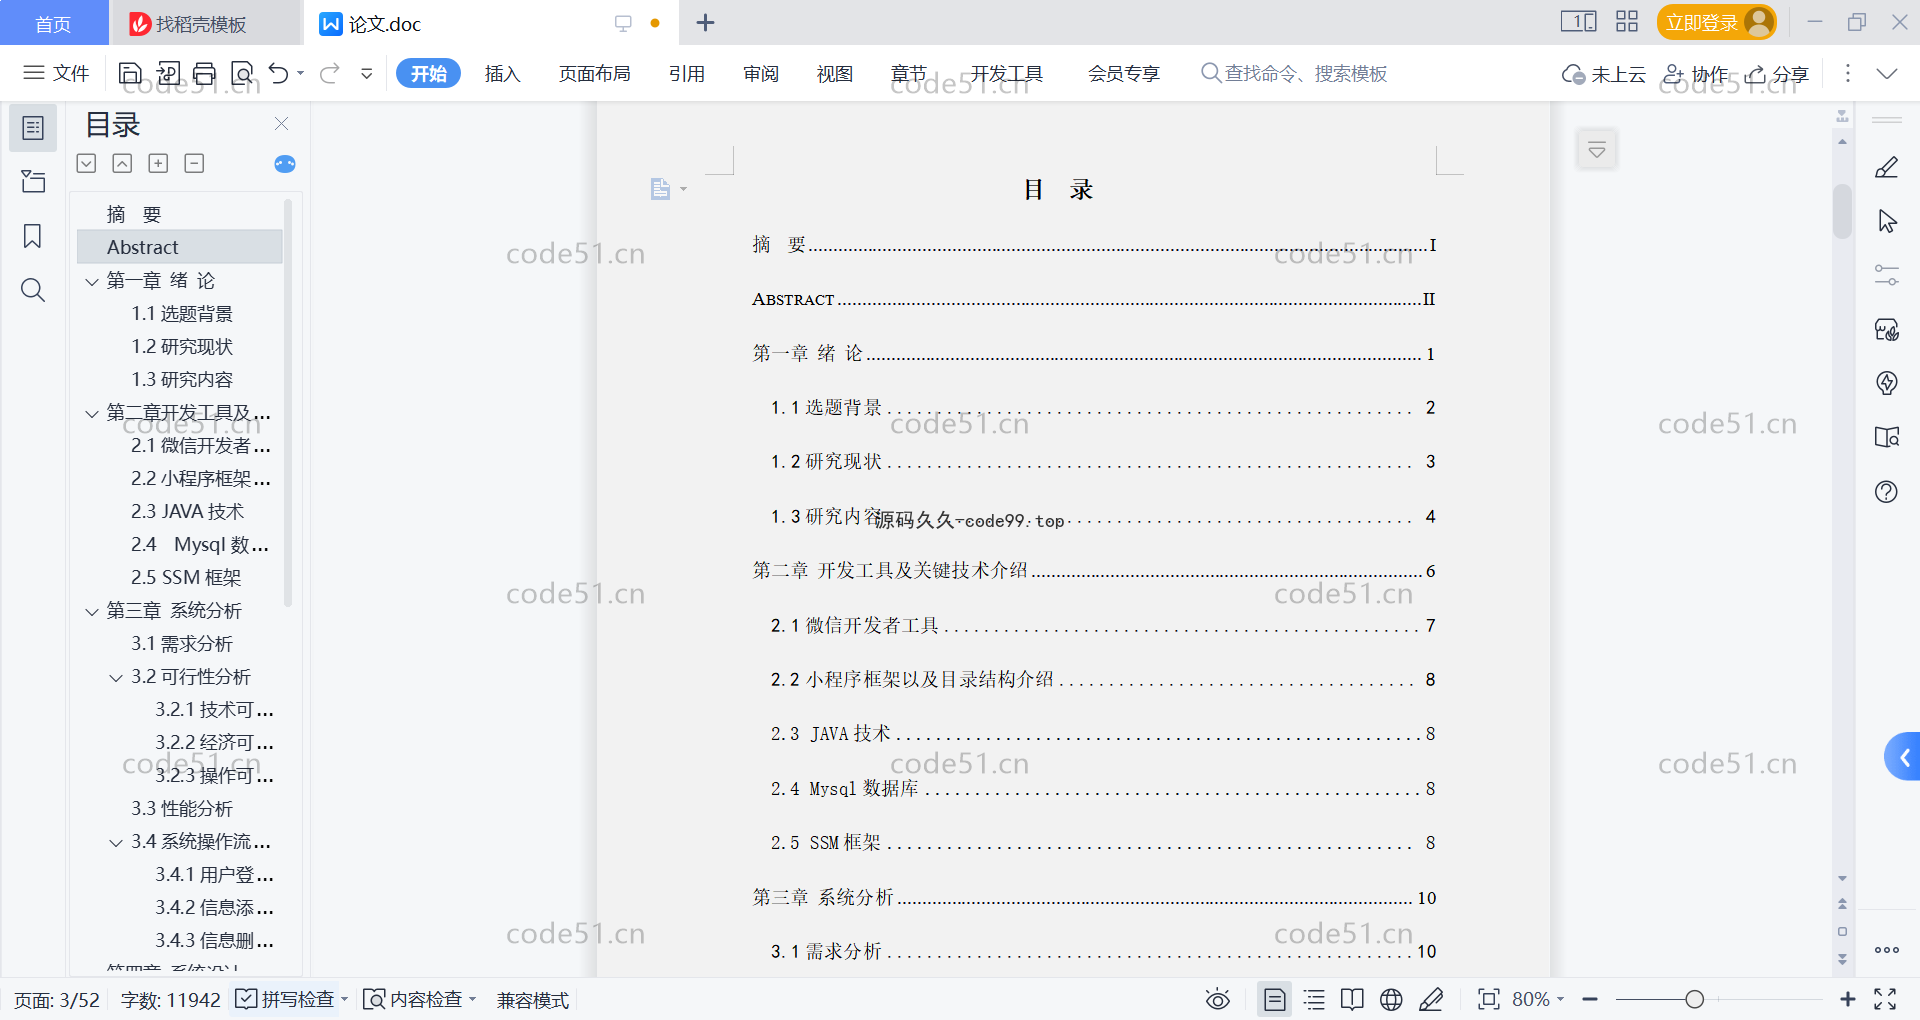Viewport: 1920px width, 1020px height.
Task: Switch to web layout view
Action: click(1391, 999)
